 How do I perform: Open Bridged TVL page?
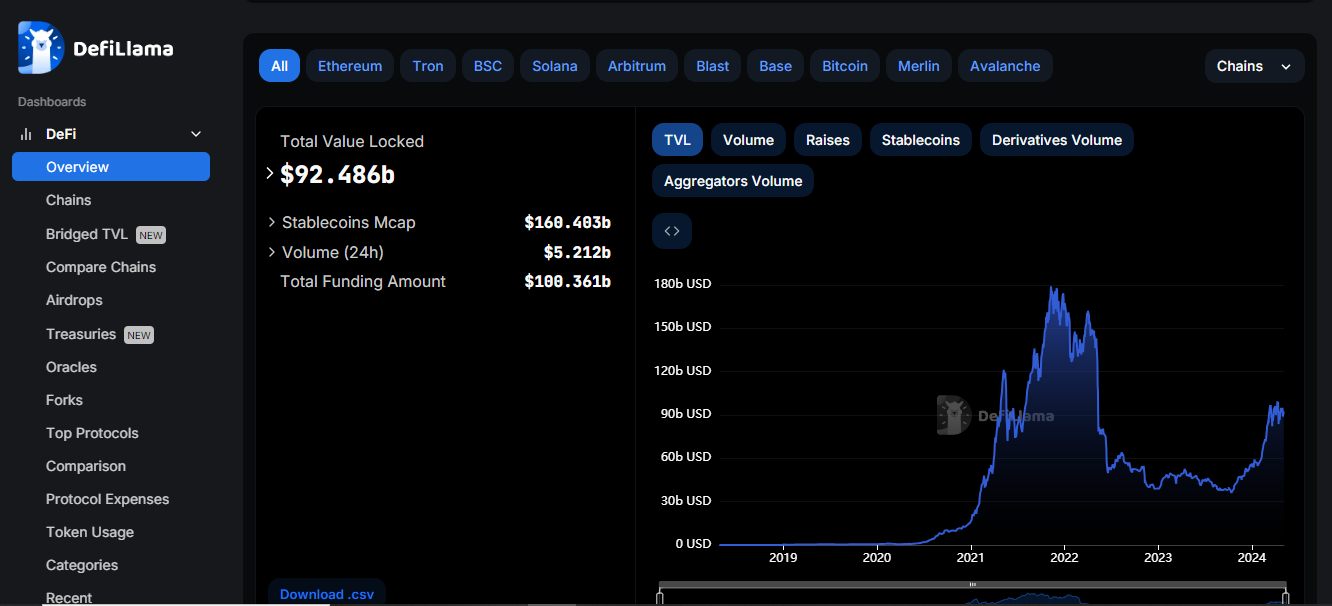[86, 234]
